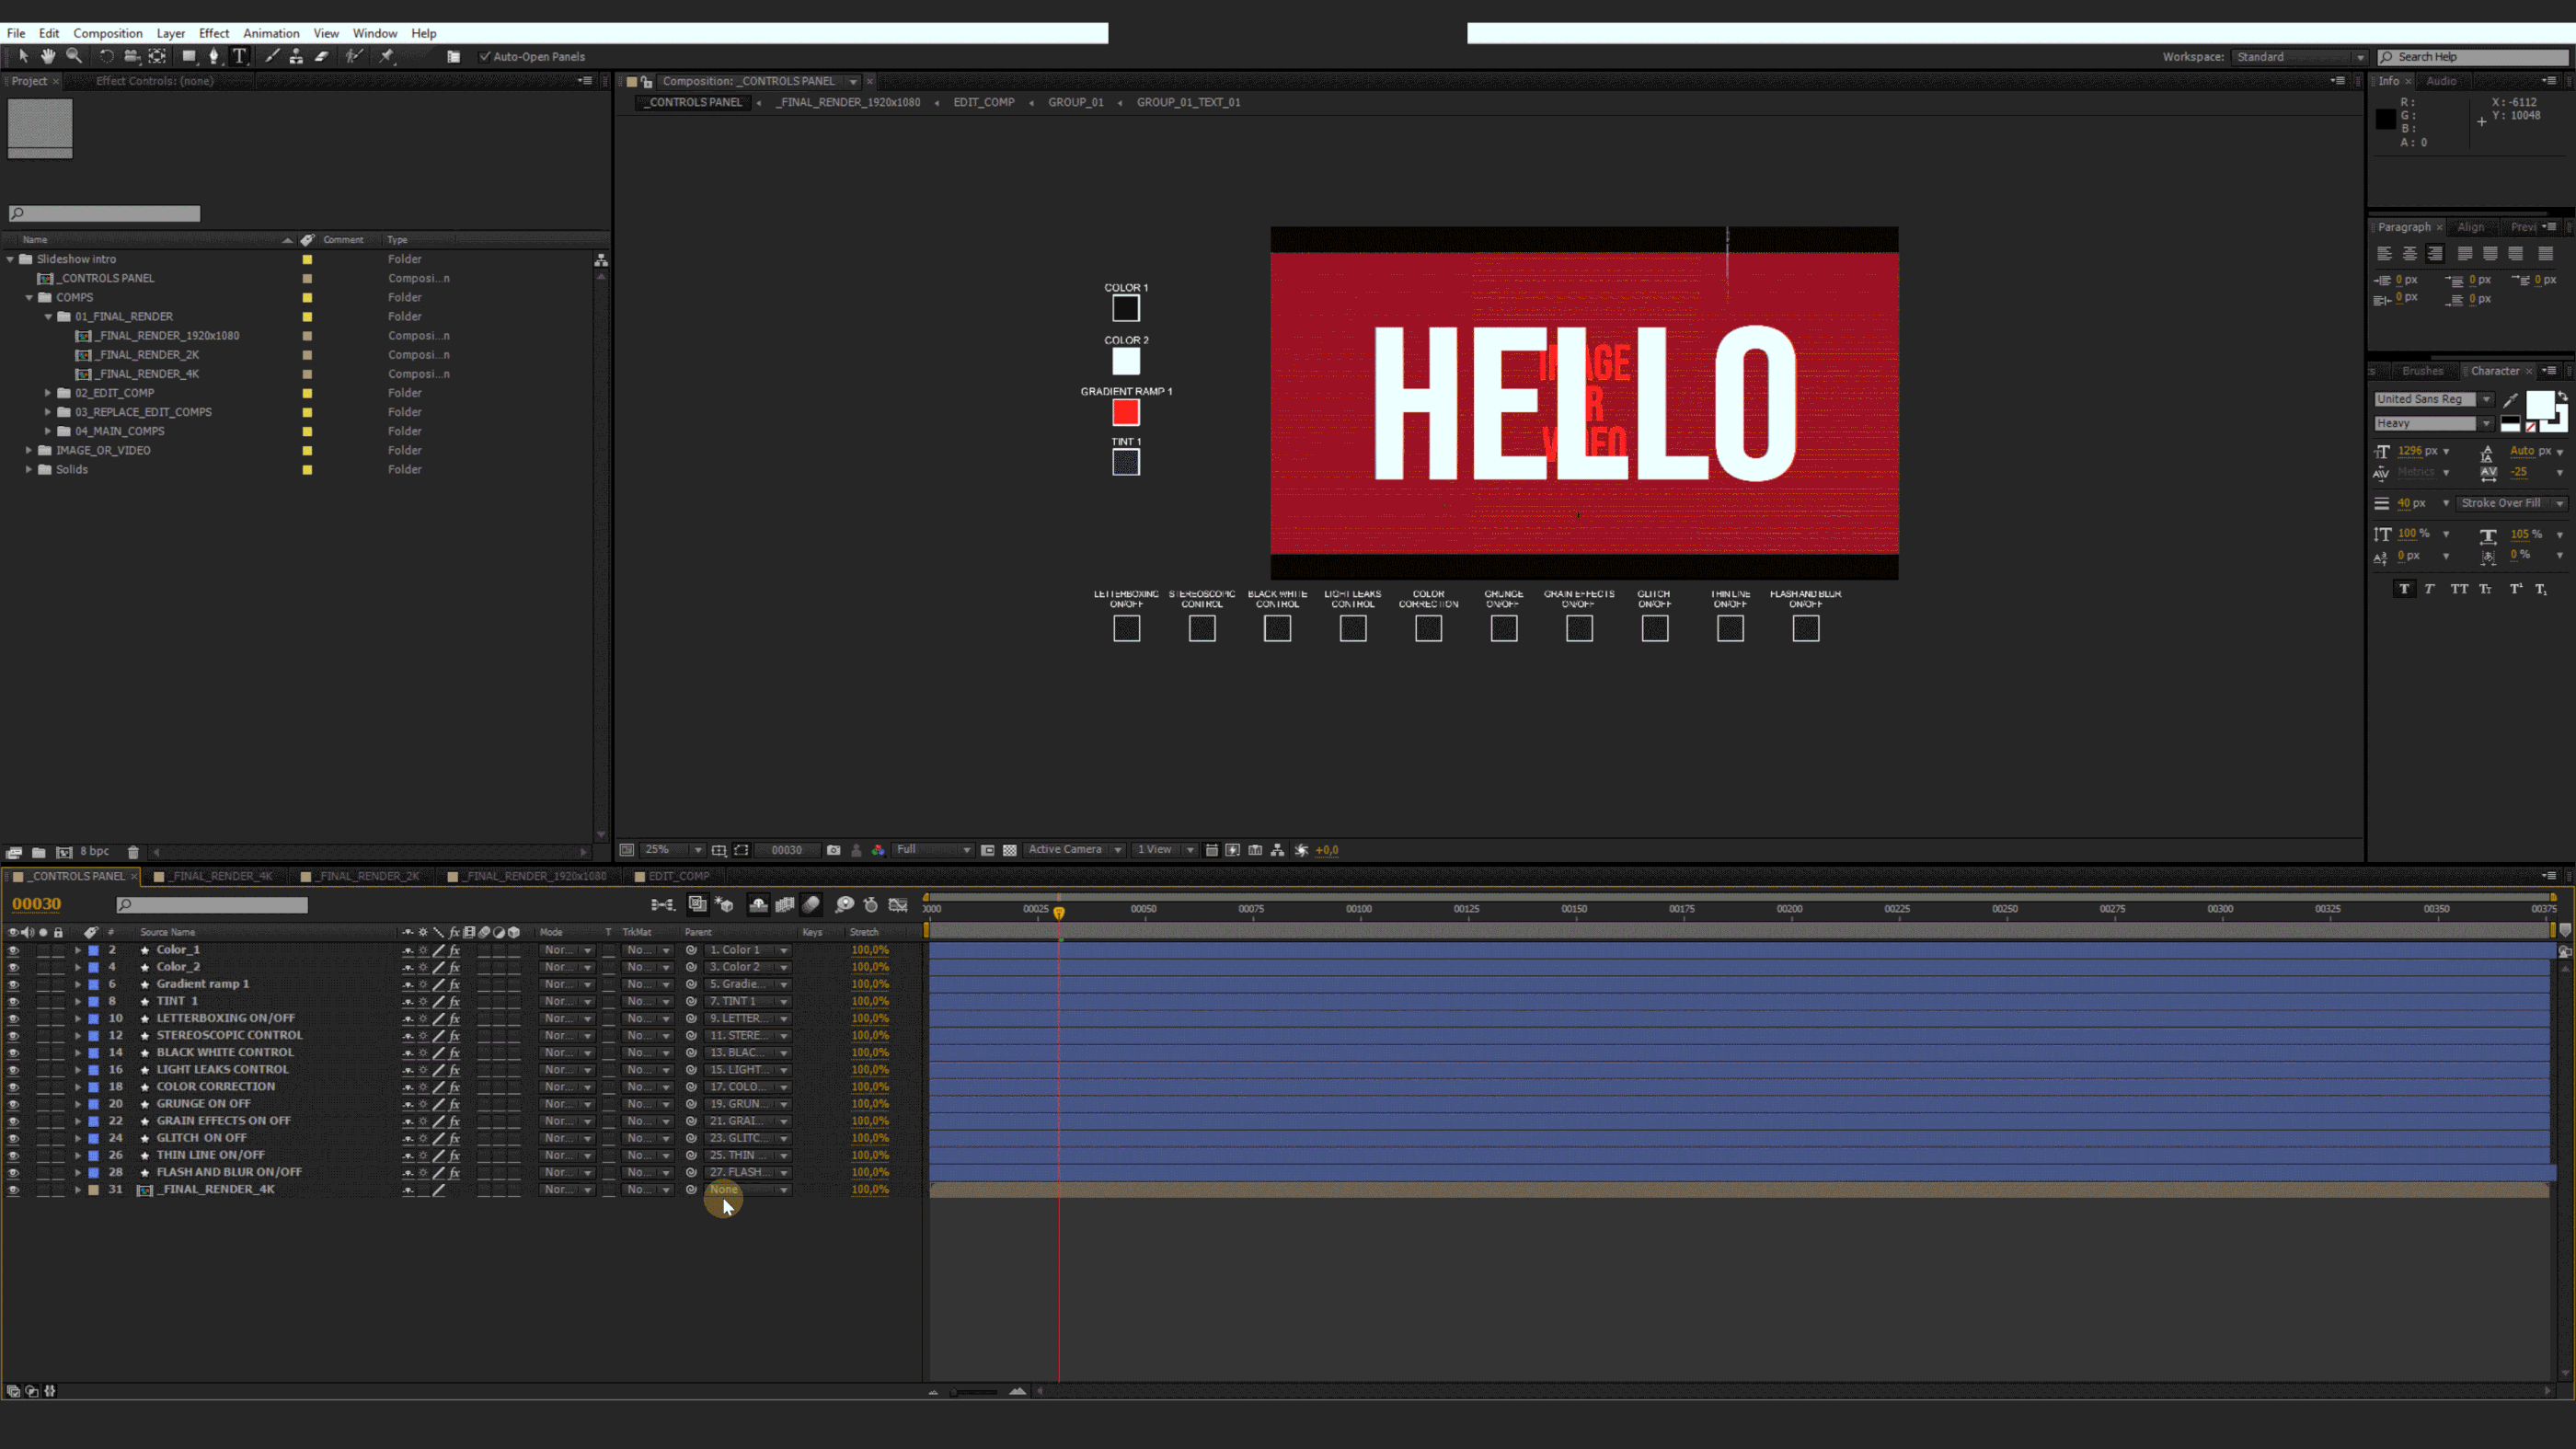Screen dimensions: 2576x1449
Task: Expand the 02_EDIT_COMP folder
Action: (x=48, y=393)
